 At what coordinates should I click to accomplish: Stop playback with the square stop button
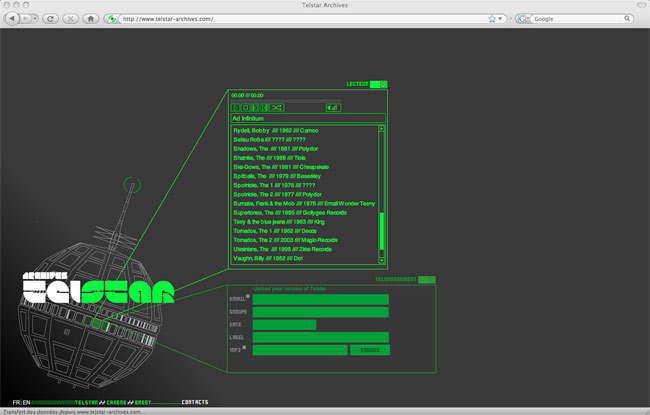245,107
